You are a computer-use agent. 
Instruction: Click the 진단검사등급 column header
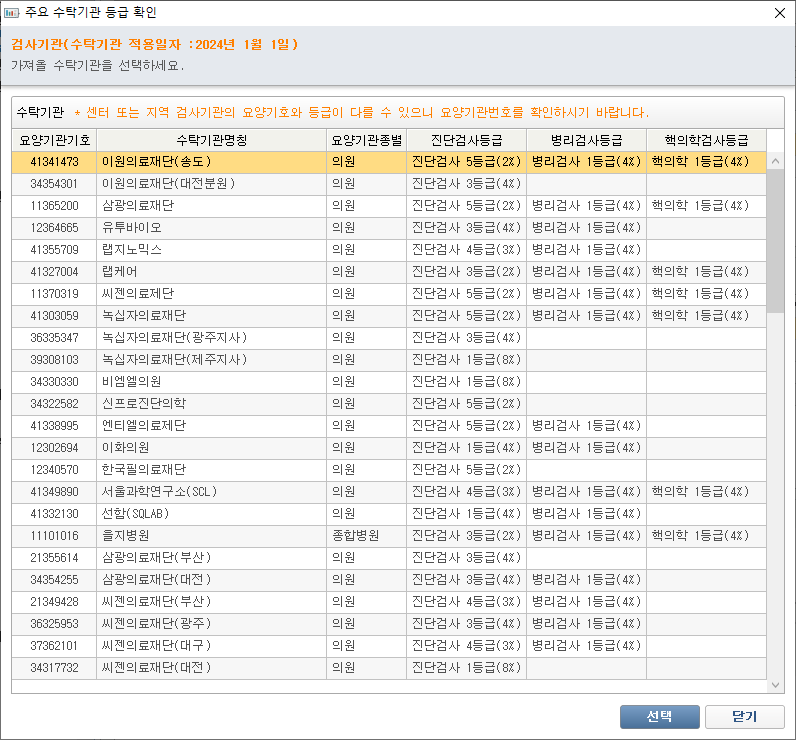pos(466,140)
